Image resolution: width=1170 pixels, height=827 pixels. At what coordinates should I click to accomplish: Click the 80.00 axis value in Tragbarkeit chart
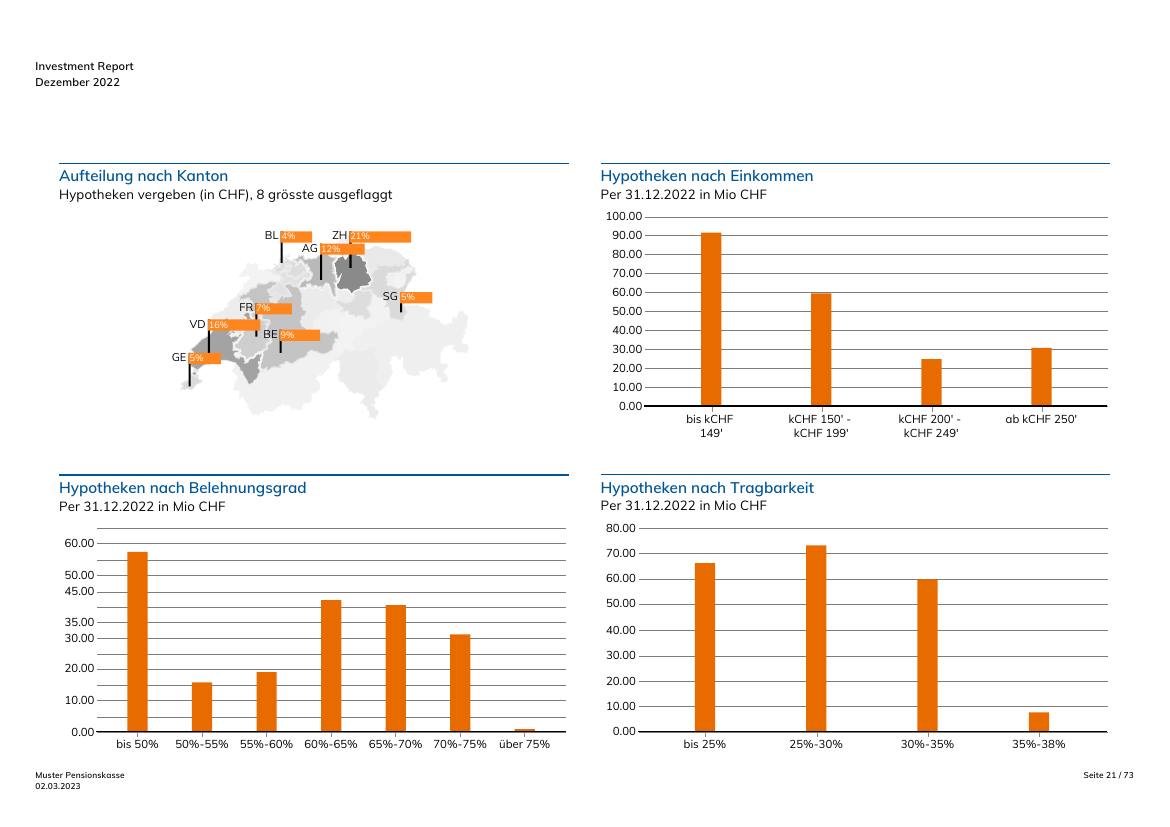tap(621, 528)
